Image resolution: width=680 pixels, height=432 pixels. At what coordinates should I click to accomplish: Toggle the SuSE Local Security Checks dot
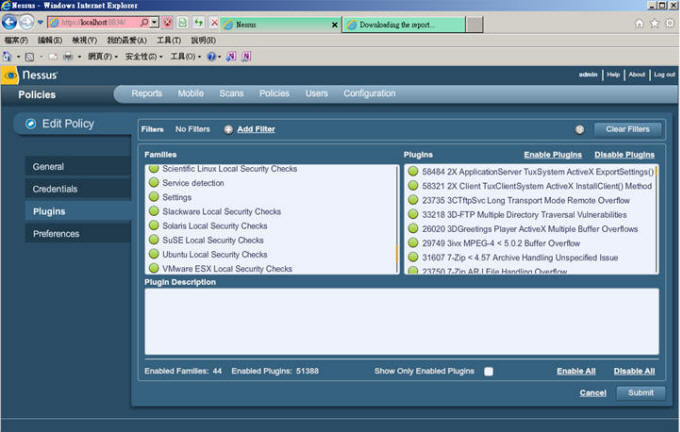[x=154, y=240]
